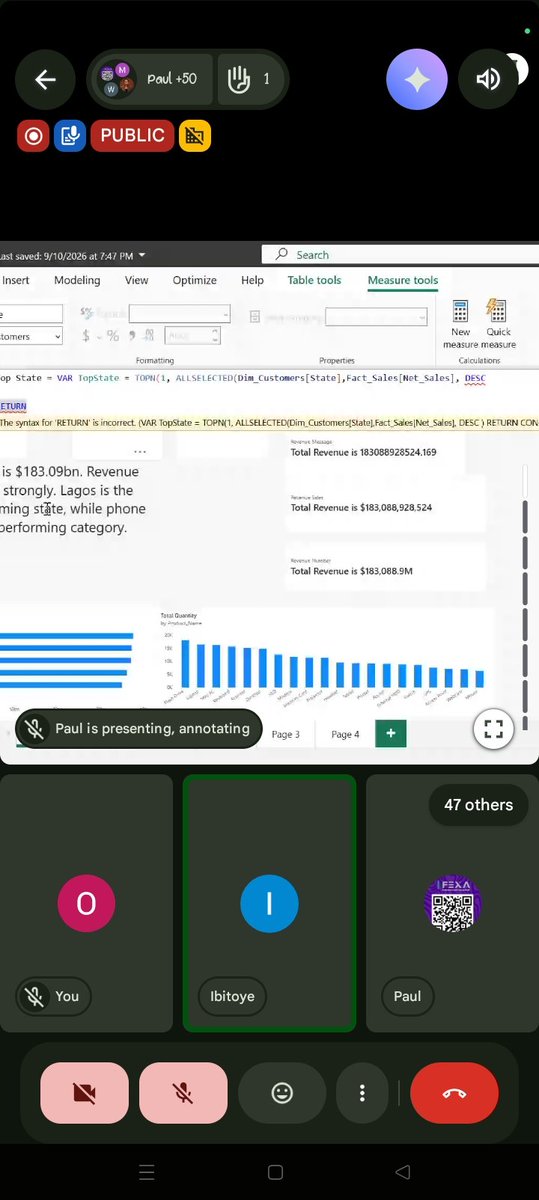The image size is (539, 1200).
Task: Open the View ribbon tab
Action: pos(136,281)
